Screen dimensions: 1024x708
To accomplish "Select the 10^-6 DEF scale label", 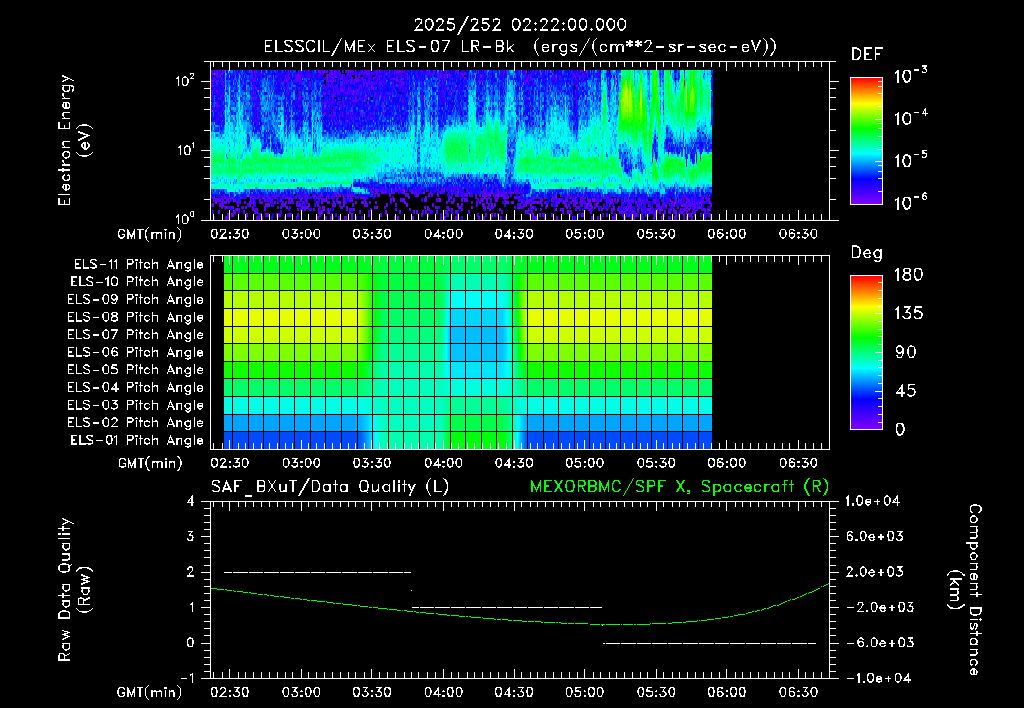I will click(x=910, y=202).
